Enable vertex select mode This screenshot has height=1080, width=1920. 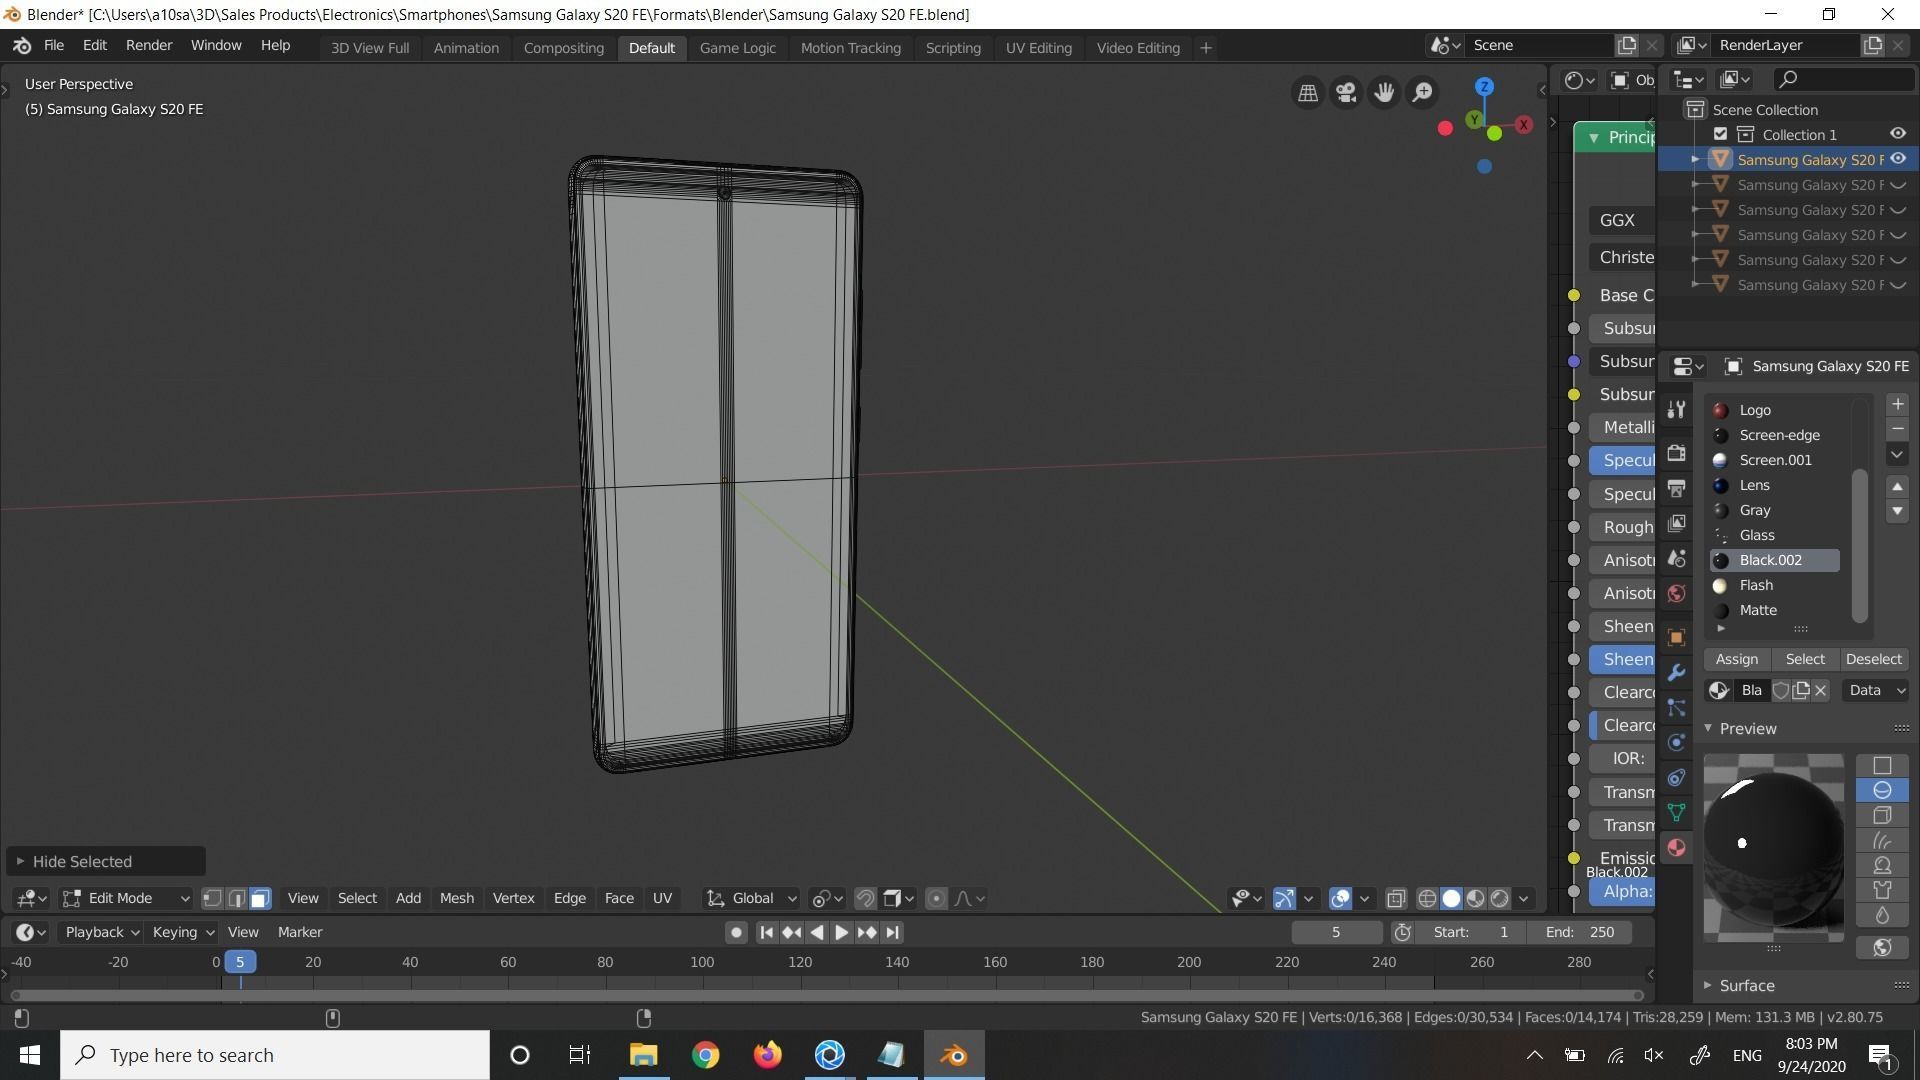click(x=212, y=898)
